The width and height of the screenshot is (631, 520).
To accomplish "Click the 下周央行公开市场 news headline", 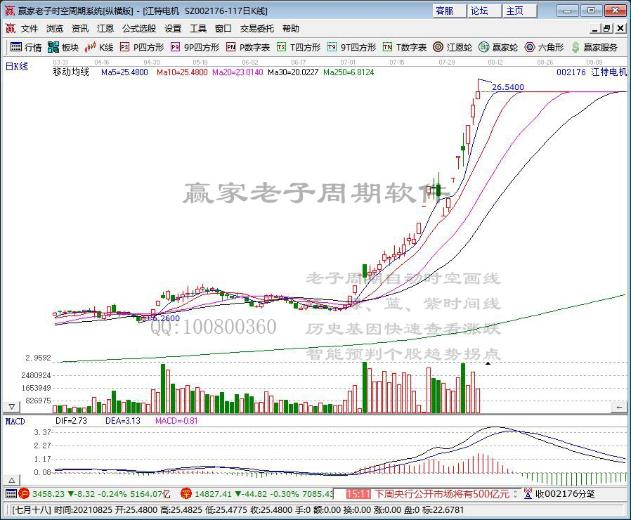I will [442, 494].
